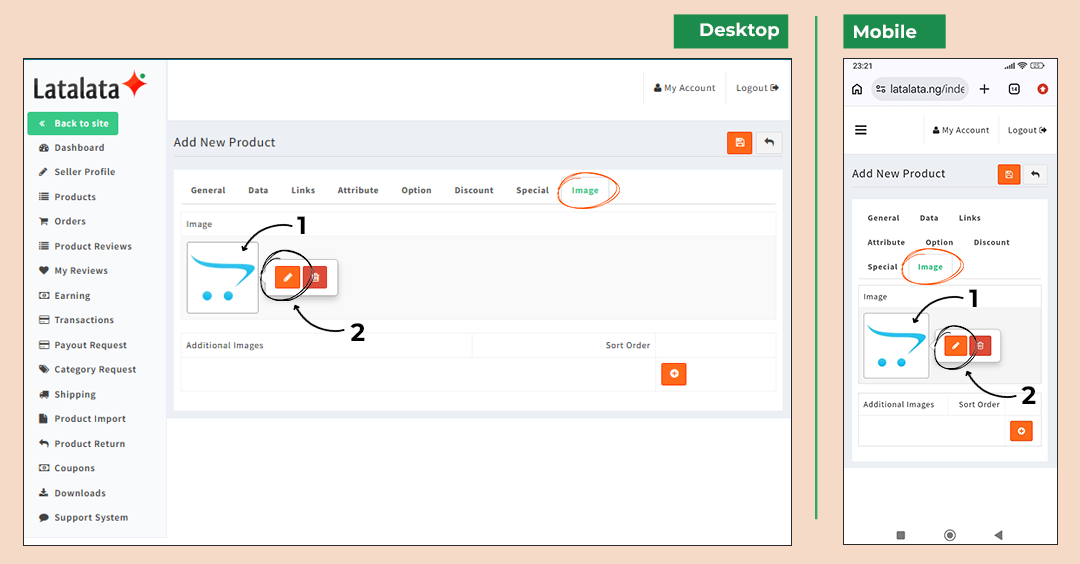Click the orange pencil edit image button on desktop
Screen dimensions: 1080x564
click(287, 277)
